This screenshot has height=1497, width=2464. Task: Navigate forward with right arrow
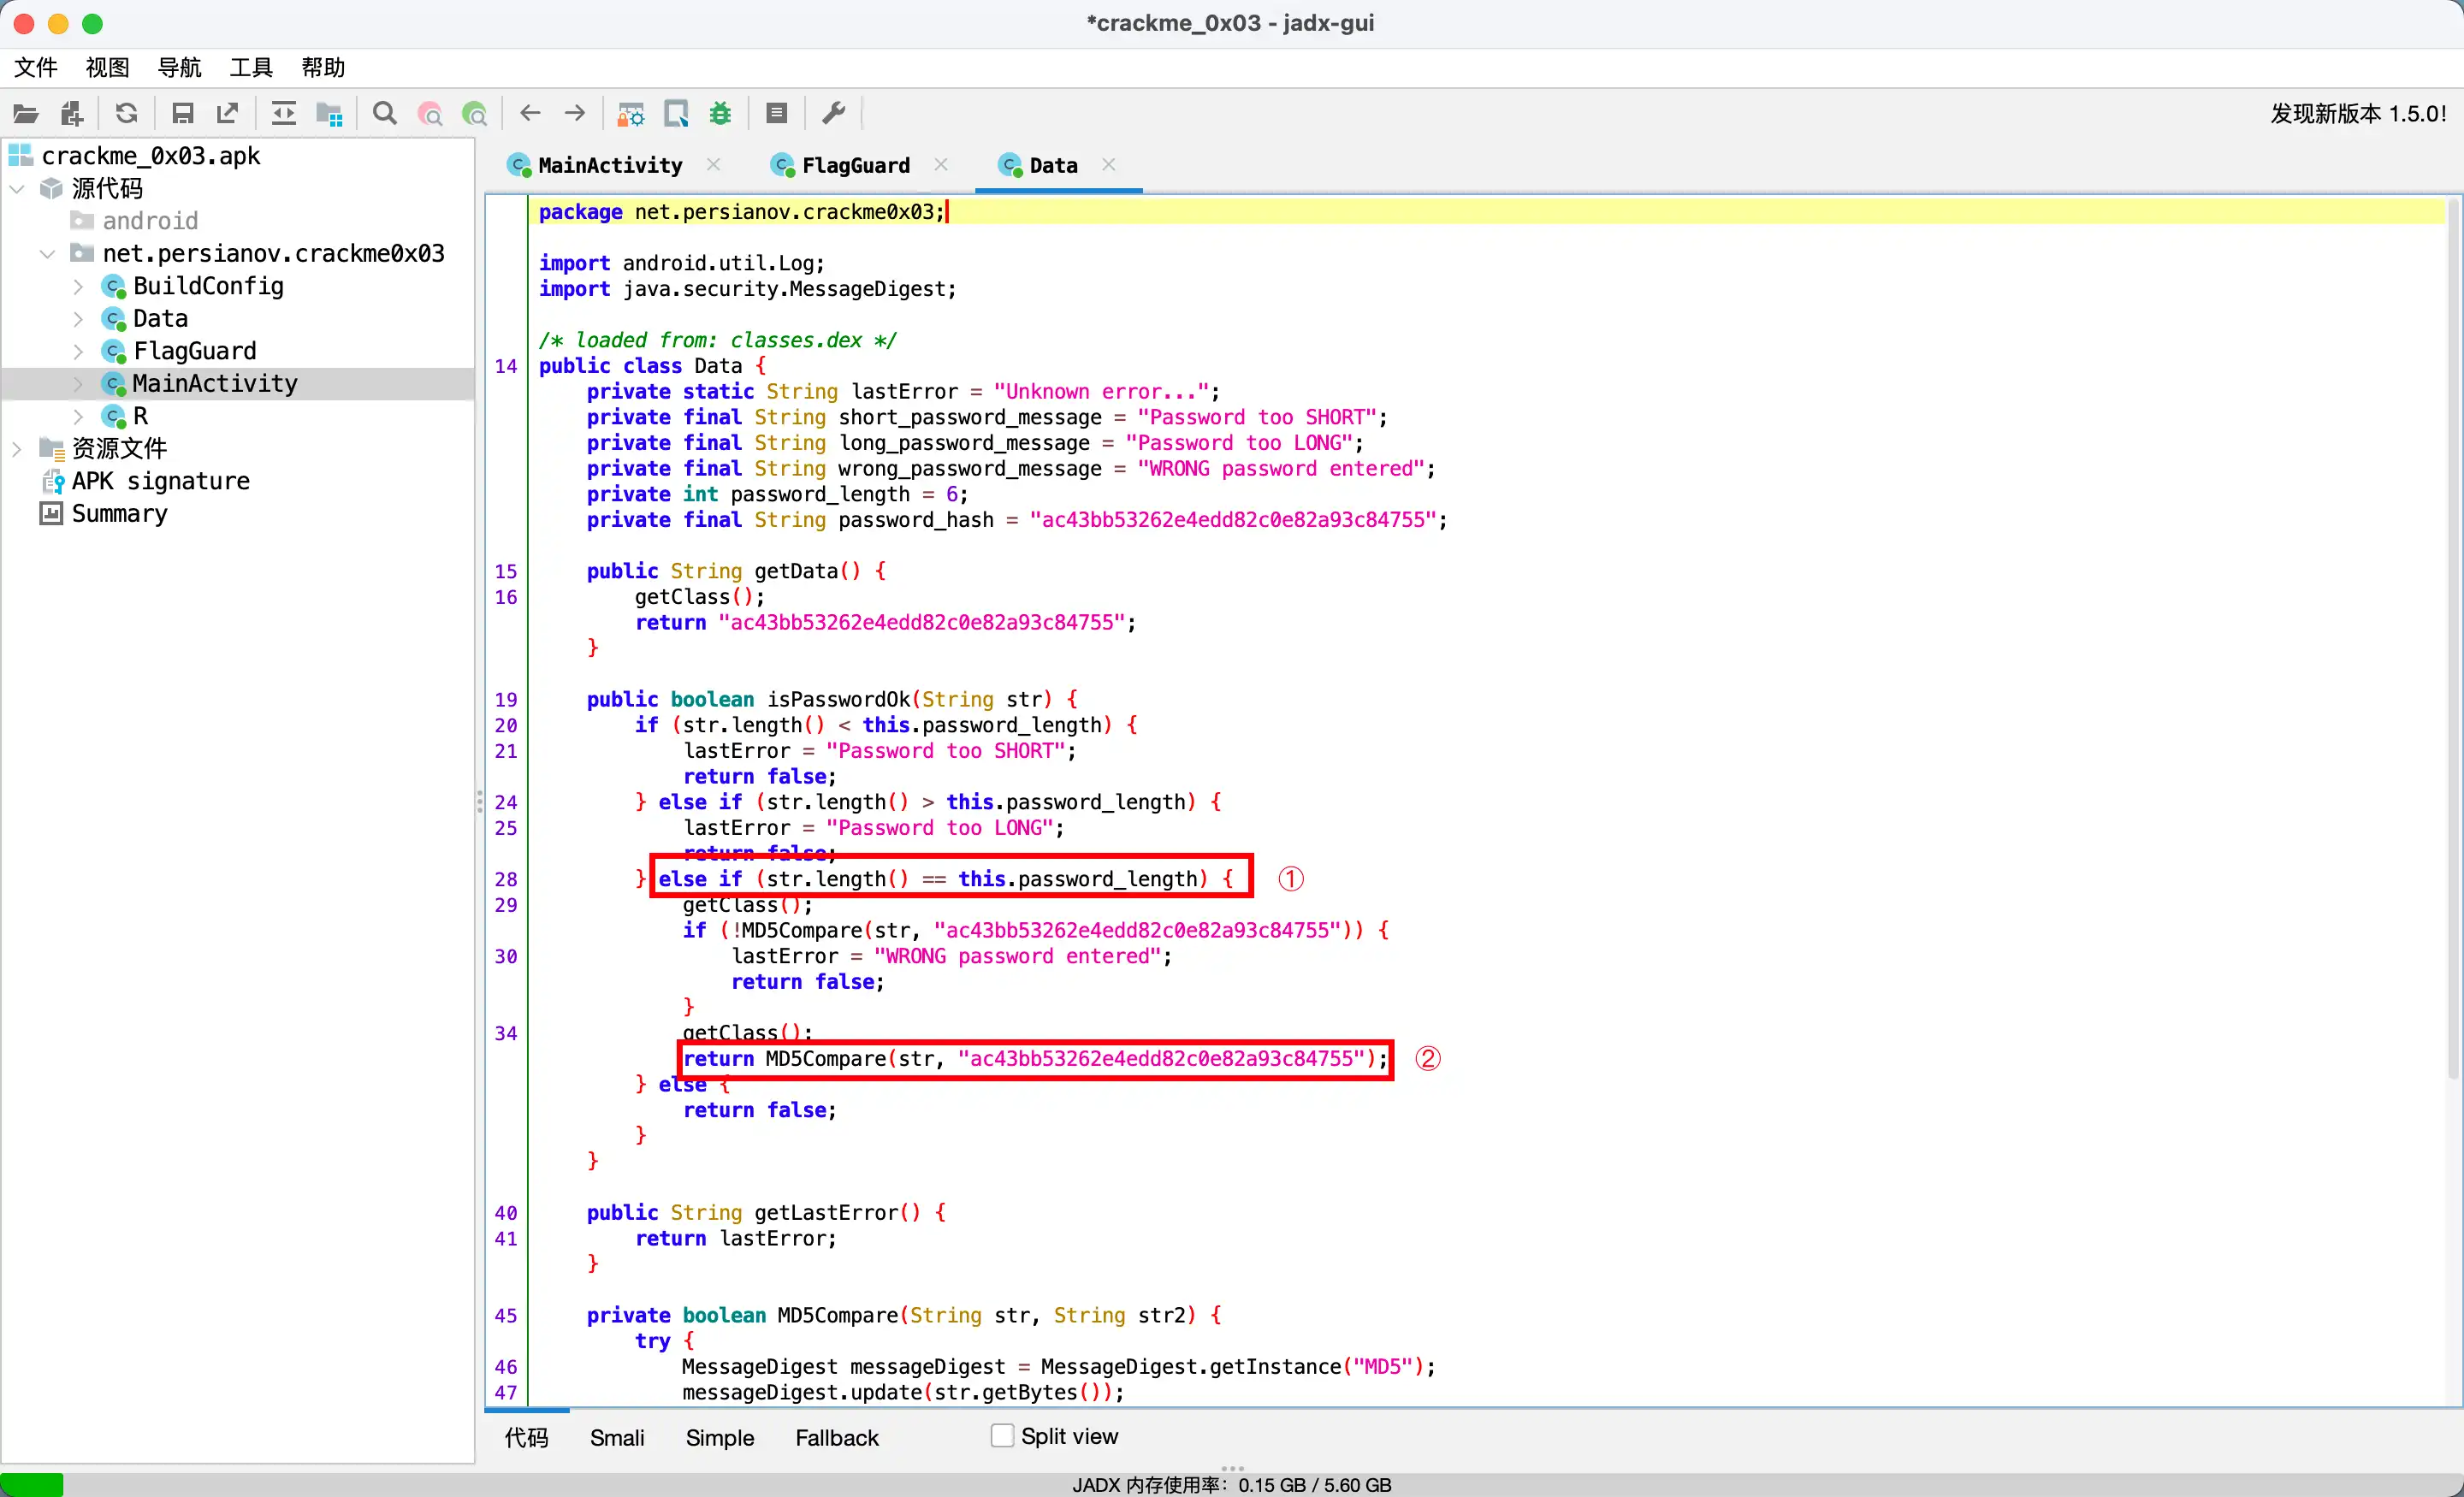coord(574,113)
